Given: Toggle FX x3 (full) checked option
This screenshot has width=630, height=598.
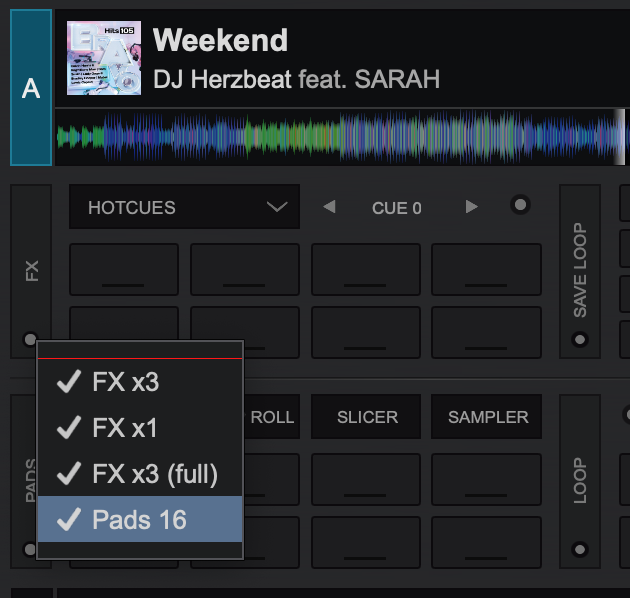Looking at the screenshot, I should [139, 474].
